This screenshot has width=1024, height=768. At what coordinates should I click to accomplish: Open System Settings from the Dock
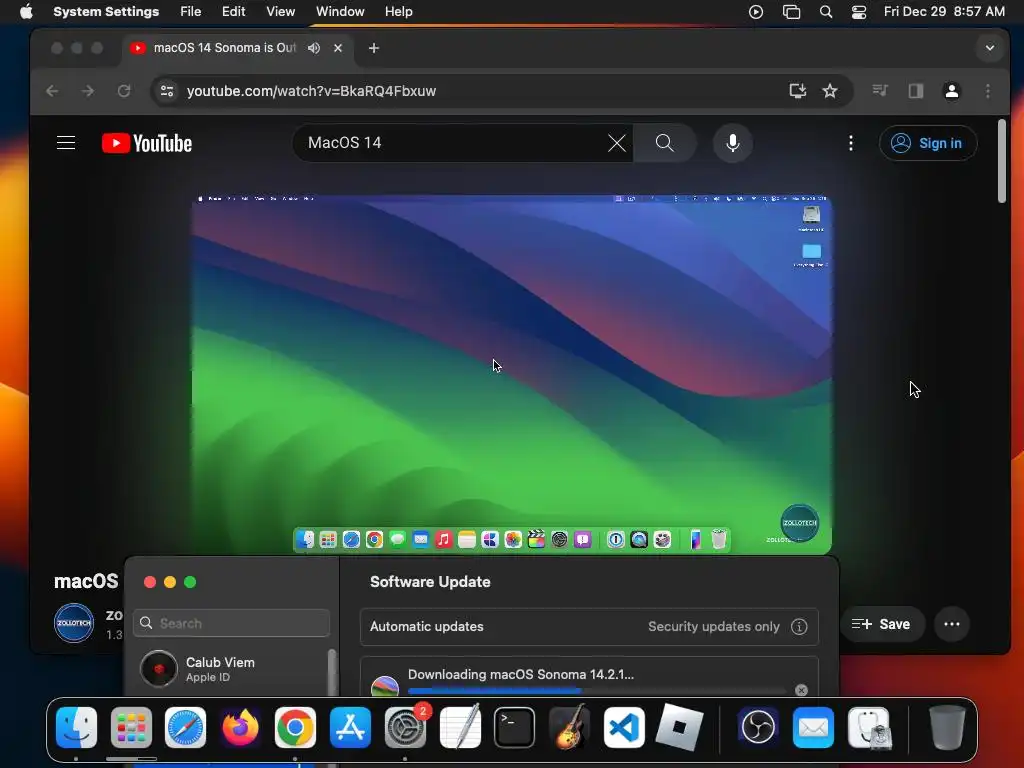click(405, 728)
